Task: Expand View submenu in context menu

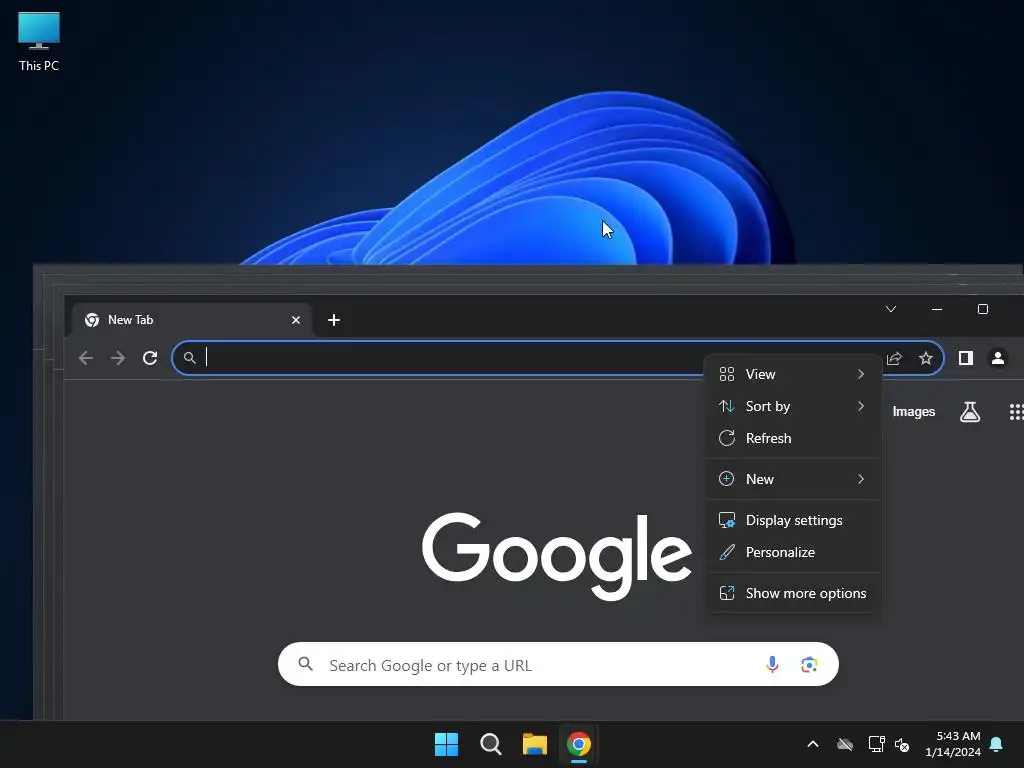Action: click(792, 374)
